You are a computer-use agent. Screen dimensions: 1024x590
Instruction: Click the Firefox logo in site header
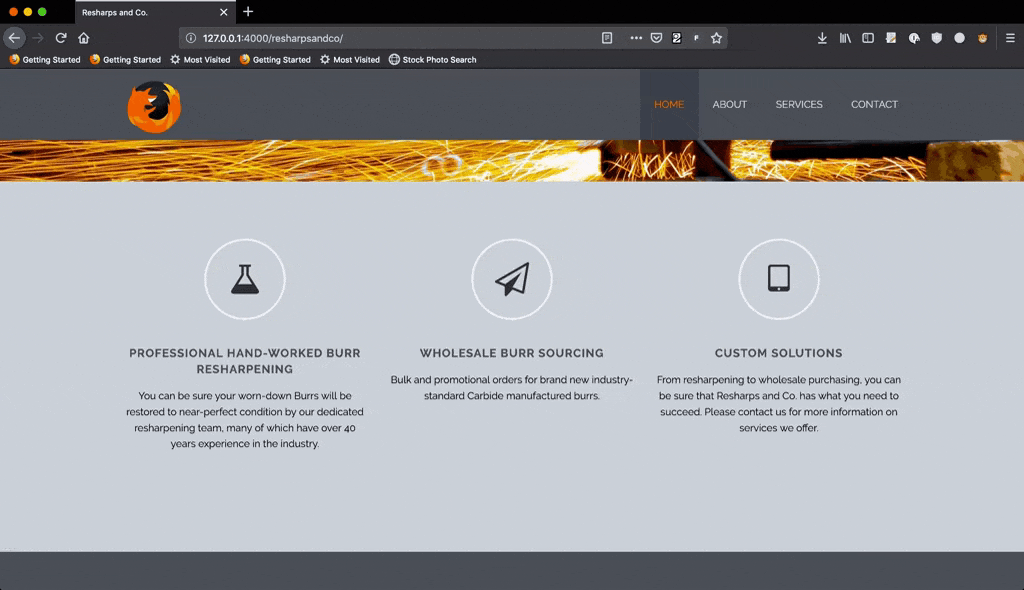[x=154, y=107]
